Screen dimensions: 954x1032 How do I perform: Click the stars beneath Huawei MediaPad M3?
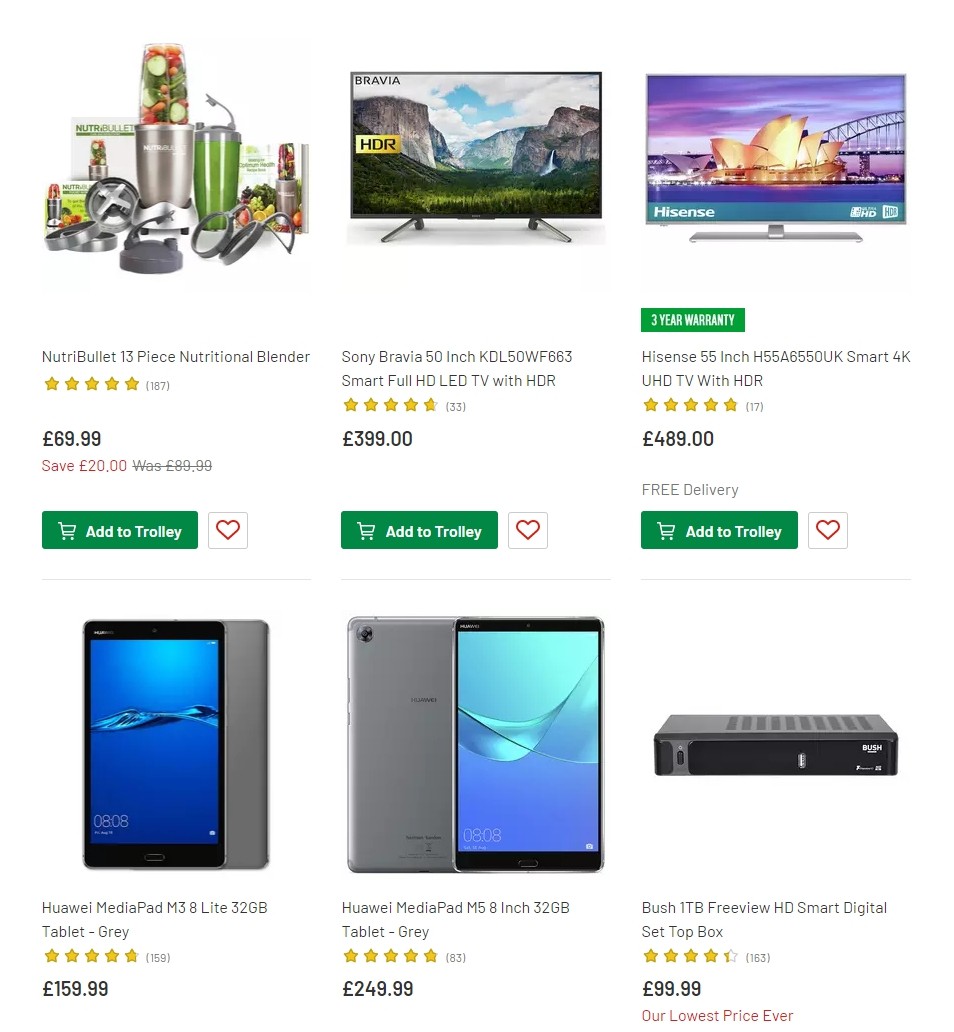pos(91,956)
